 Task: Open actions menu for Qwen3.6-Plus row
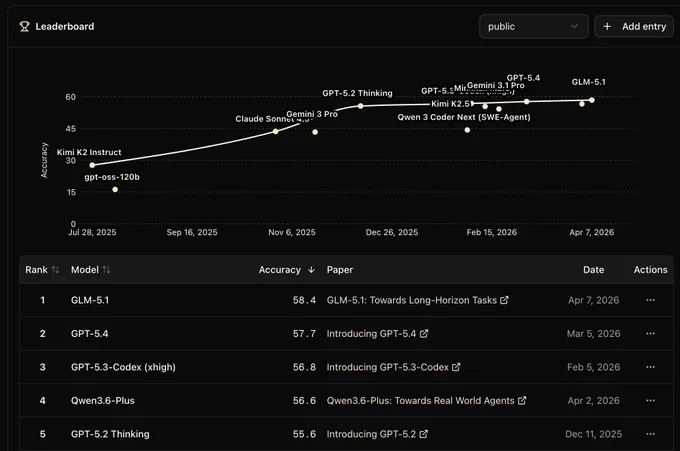click(650, 400)
